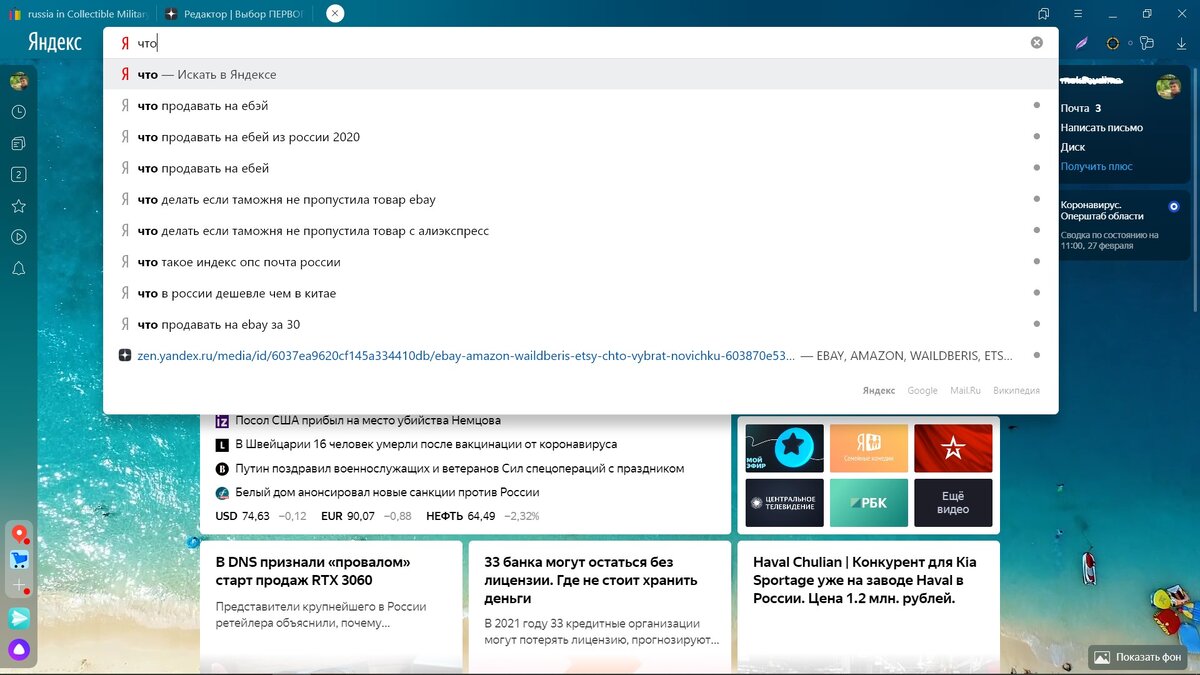
Task: Open news about vaccination deaths in Швейцарии
Action: (x=425, y=444)
